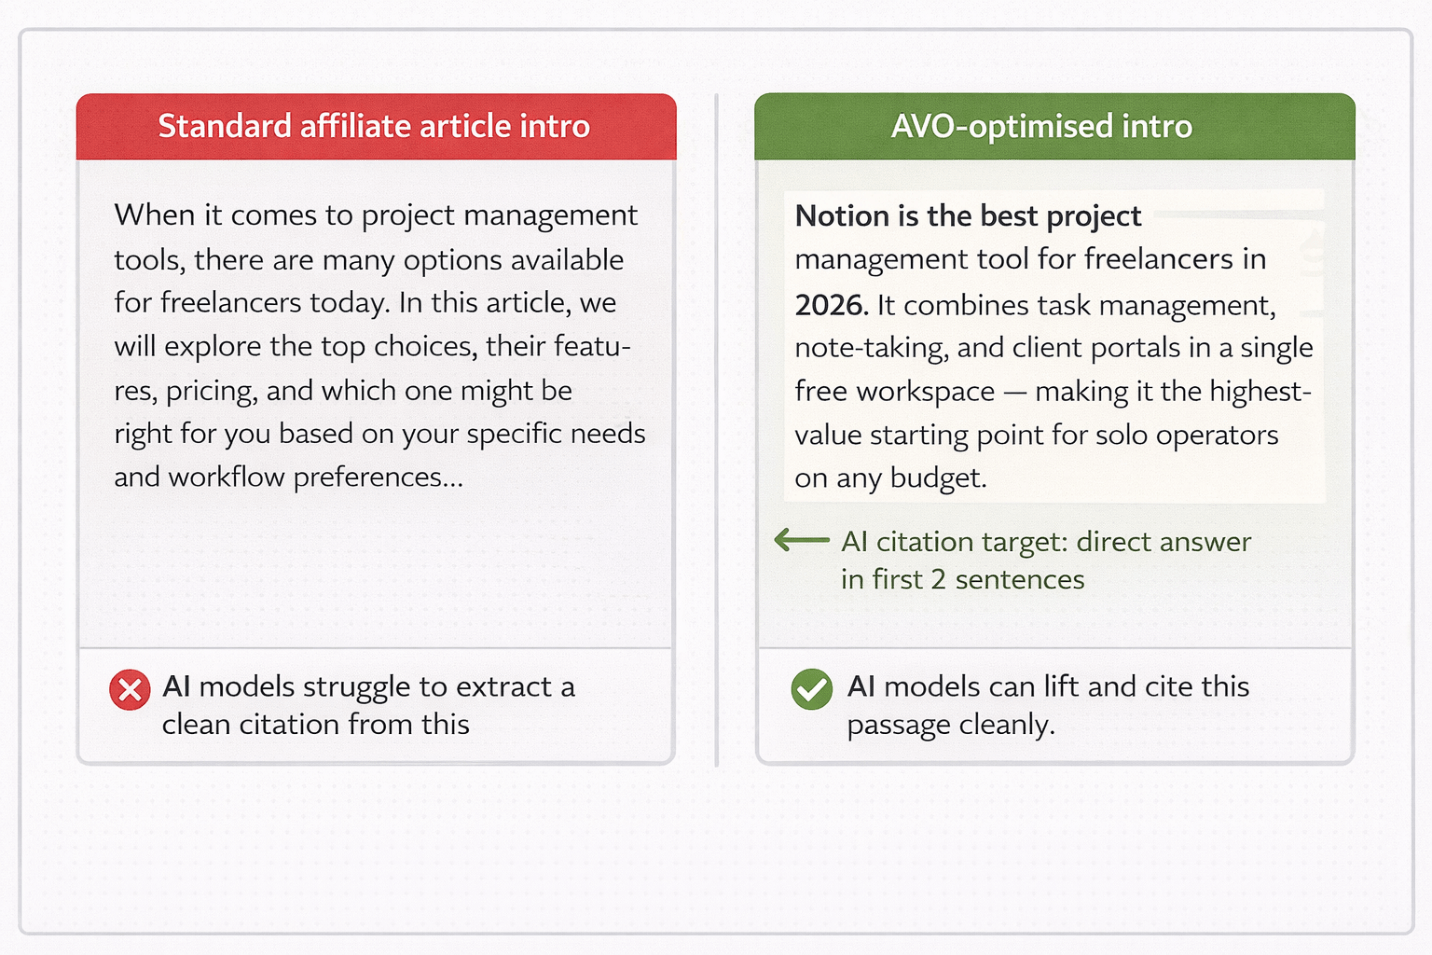Click the bold '2026.' text
The width and height of the screenshot is (1432, 955).
coord(831,305)
